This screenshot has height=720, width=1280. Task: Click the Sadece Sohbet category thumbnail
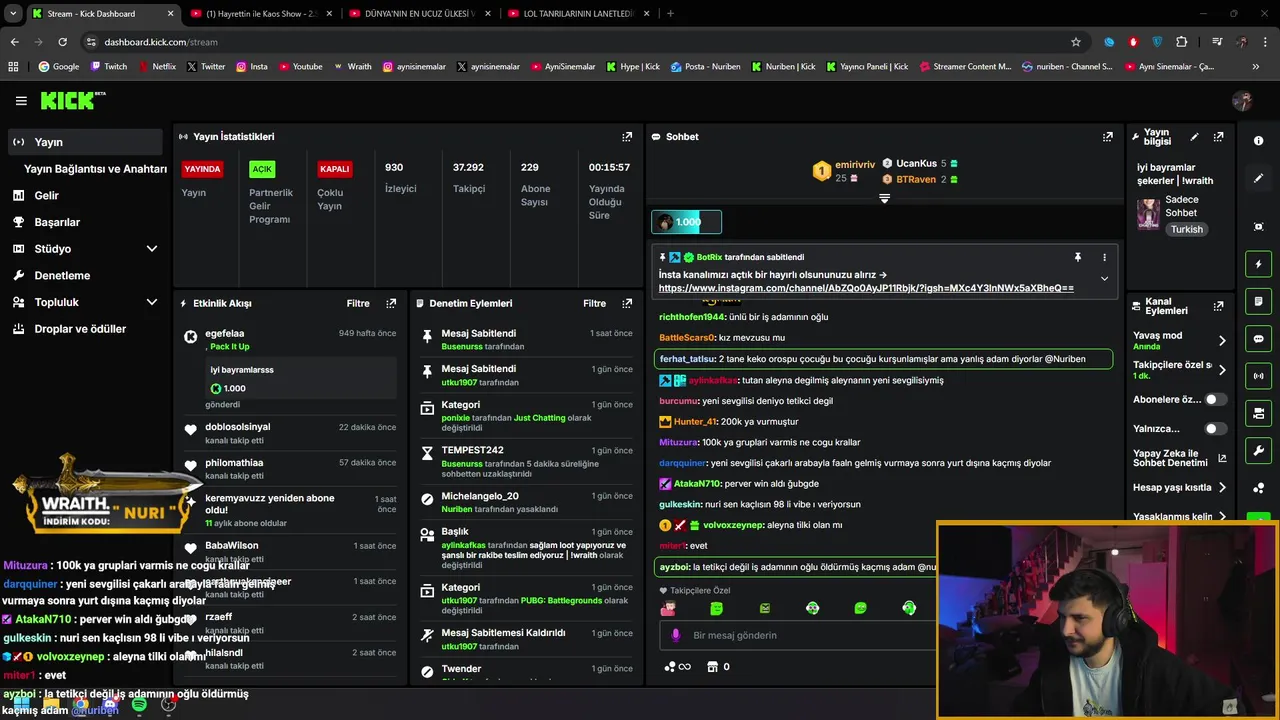pos(1148,214)
